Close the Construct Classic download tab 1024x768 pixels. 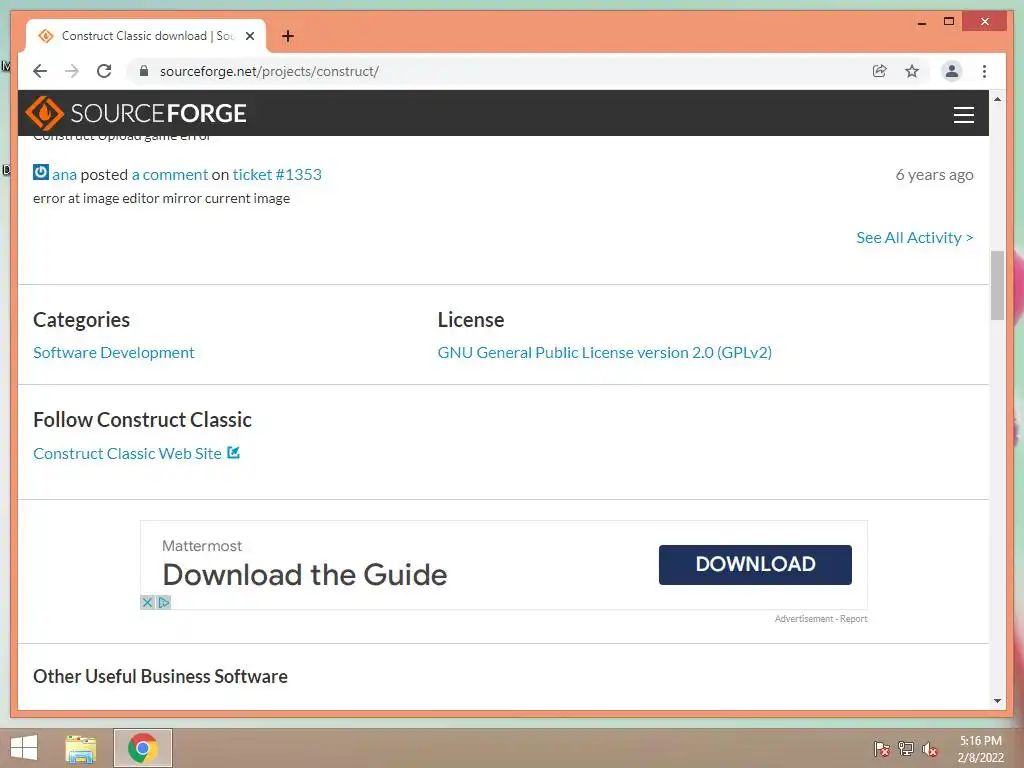coord(249,36)
